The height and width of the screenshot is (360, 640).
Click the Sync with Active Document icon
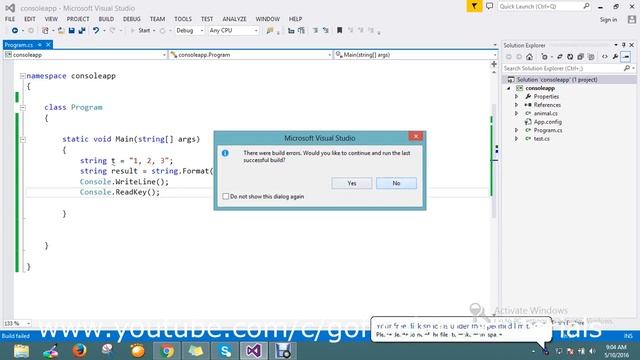[x=560, y=57]
